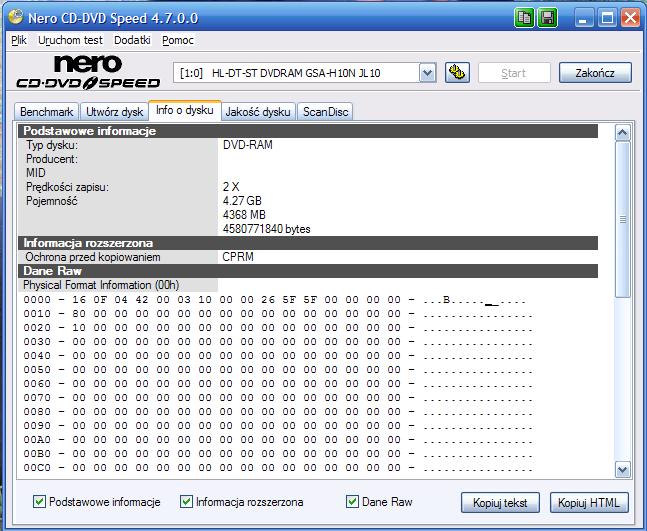Viewport: 647px width, 531px height.
Task: Click the hex row starting 0010
Action: (x=278, y=314)
